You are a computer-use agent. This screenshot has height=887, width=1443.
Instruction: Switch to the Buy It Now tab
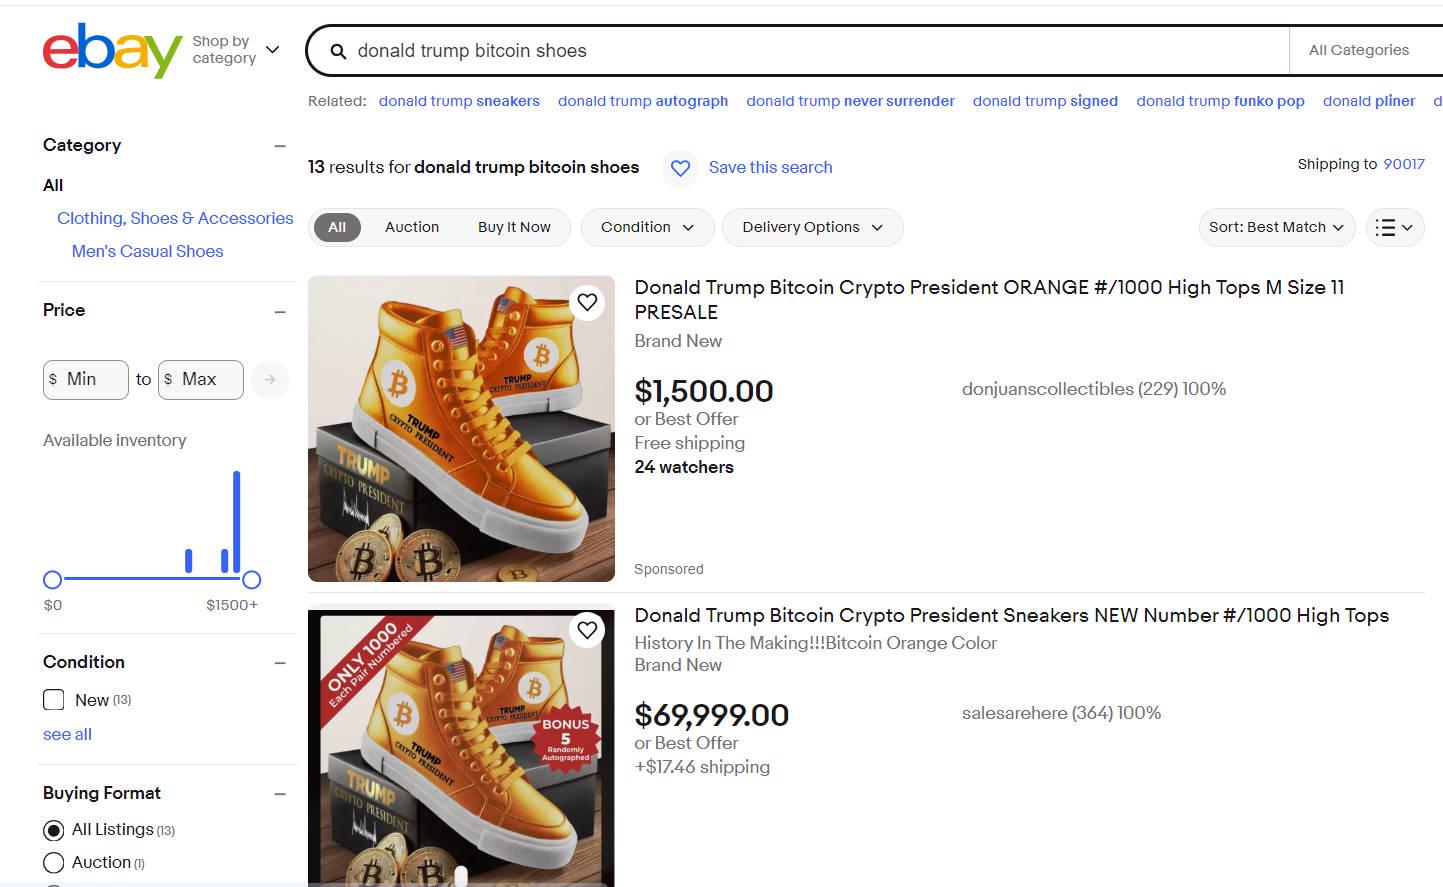(514, 227)
